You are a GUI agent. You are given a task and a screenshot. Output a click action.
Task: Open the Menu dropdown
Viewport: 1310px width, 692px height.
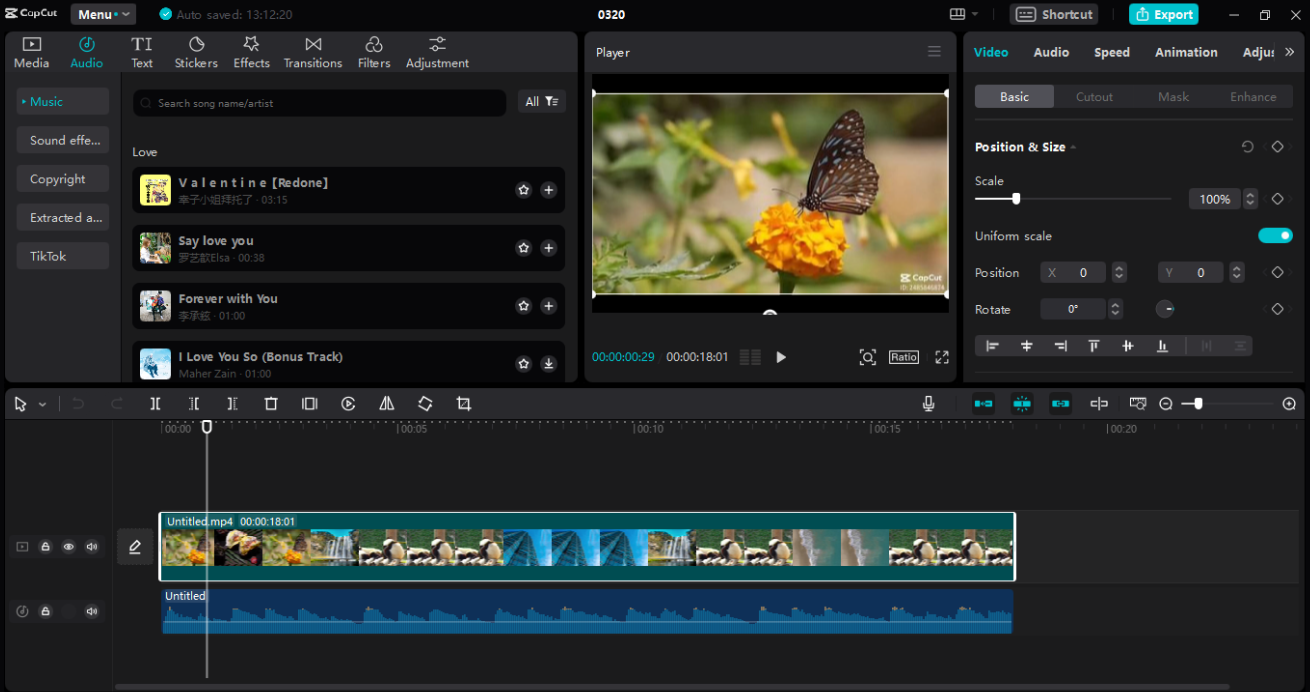[103, 14]
